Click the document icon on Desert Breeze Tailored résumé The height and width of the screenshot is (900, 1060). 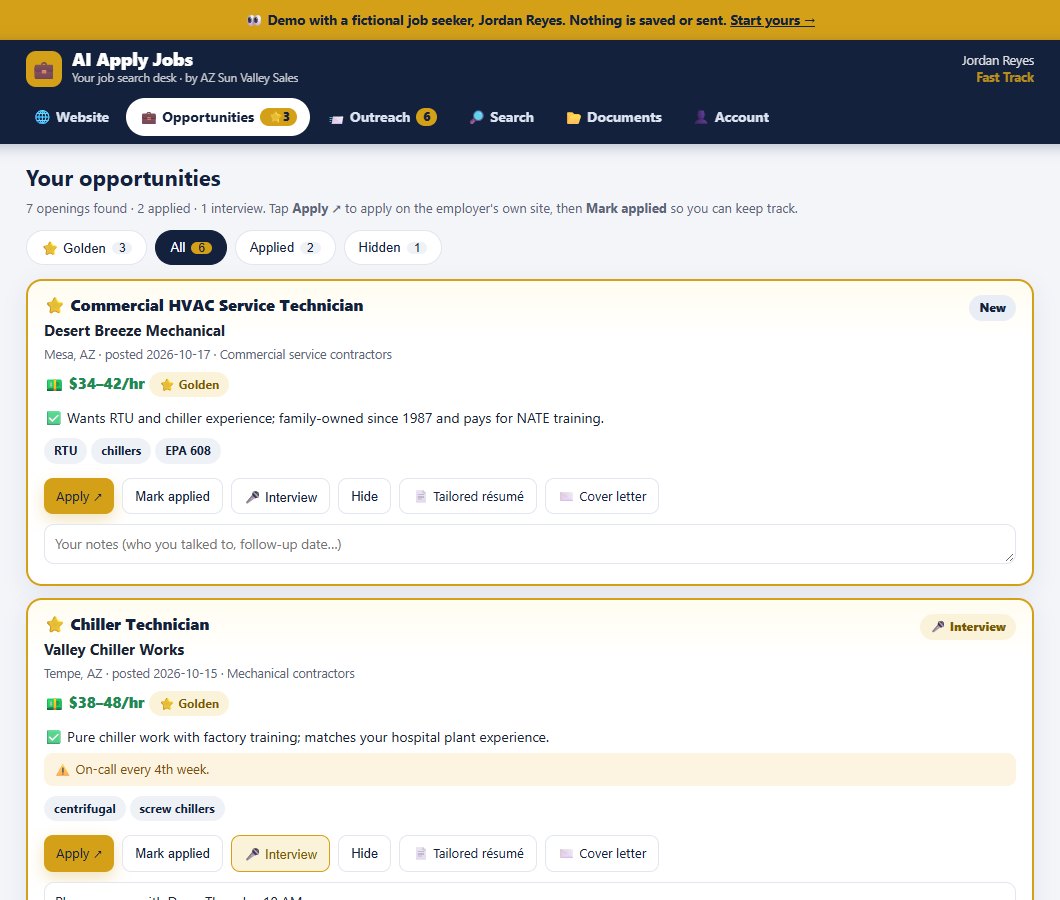(420, 496)
